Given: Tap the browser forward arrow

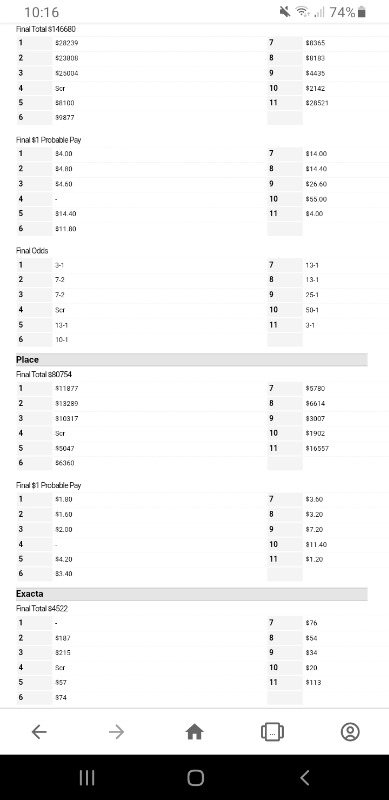Looking at the screenshot, I should click(116, 732).
